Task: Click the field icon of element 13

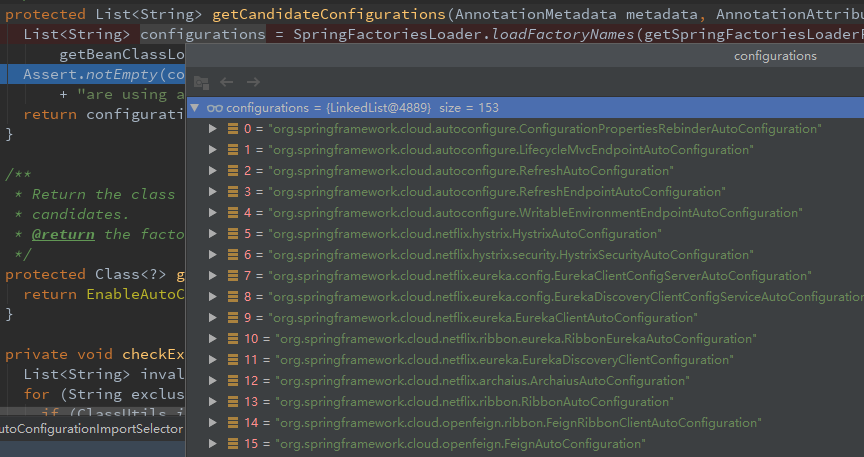Action: coord(233,401)
